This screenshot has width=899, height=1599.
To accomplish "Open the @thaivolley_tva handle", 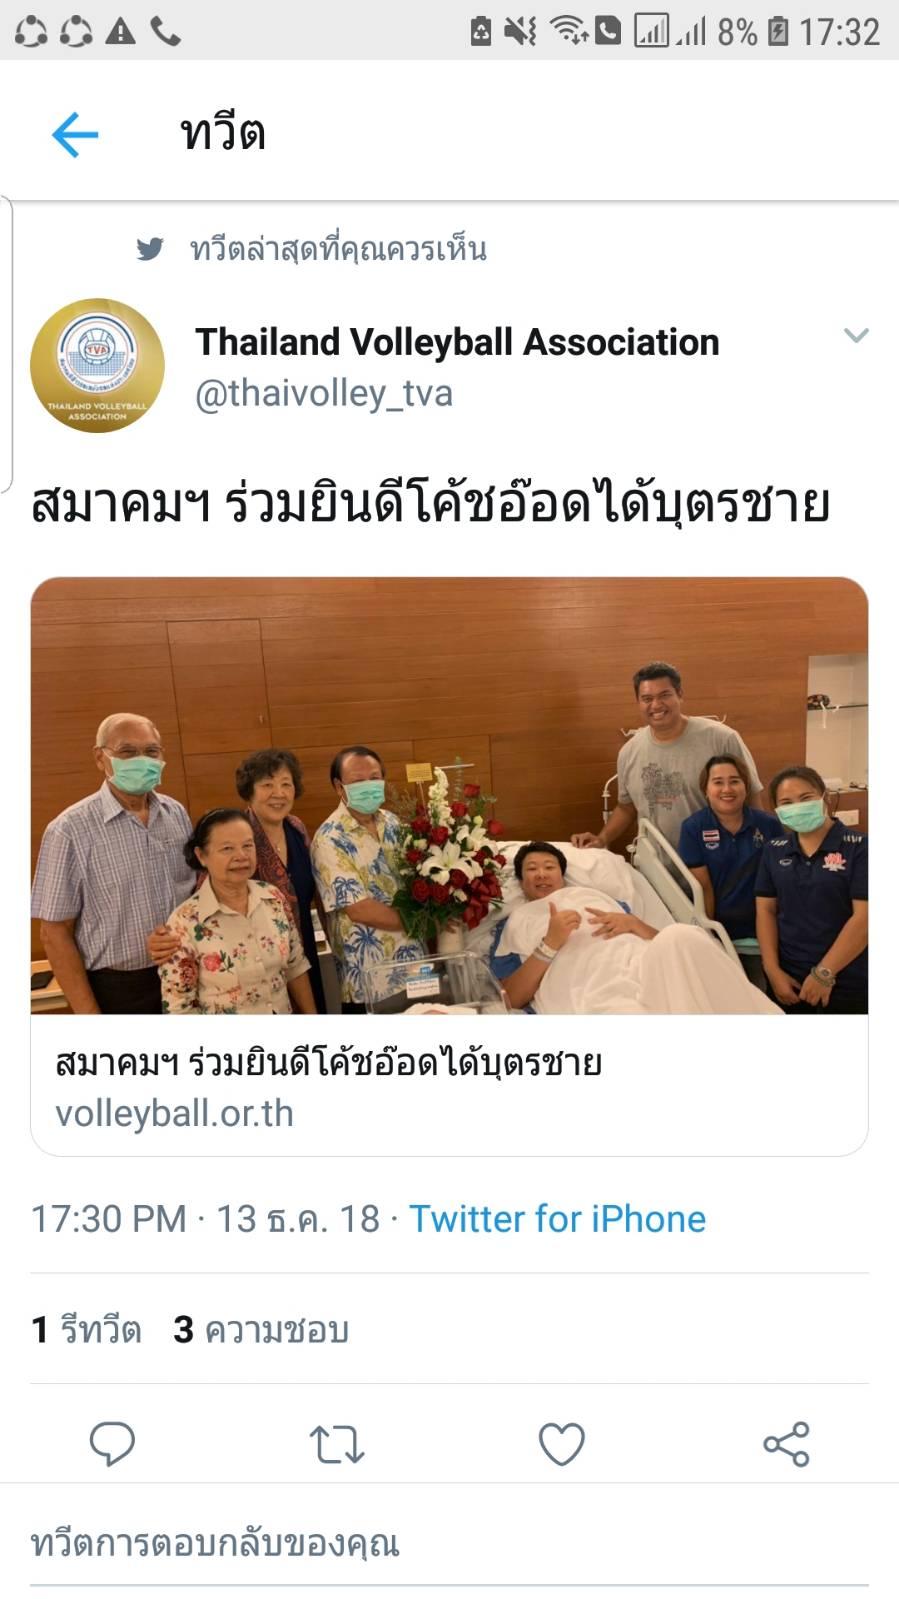I will click(324, 394).
